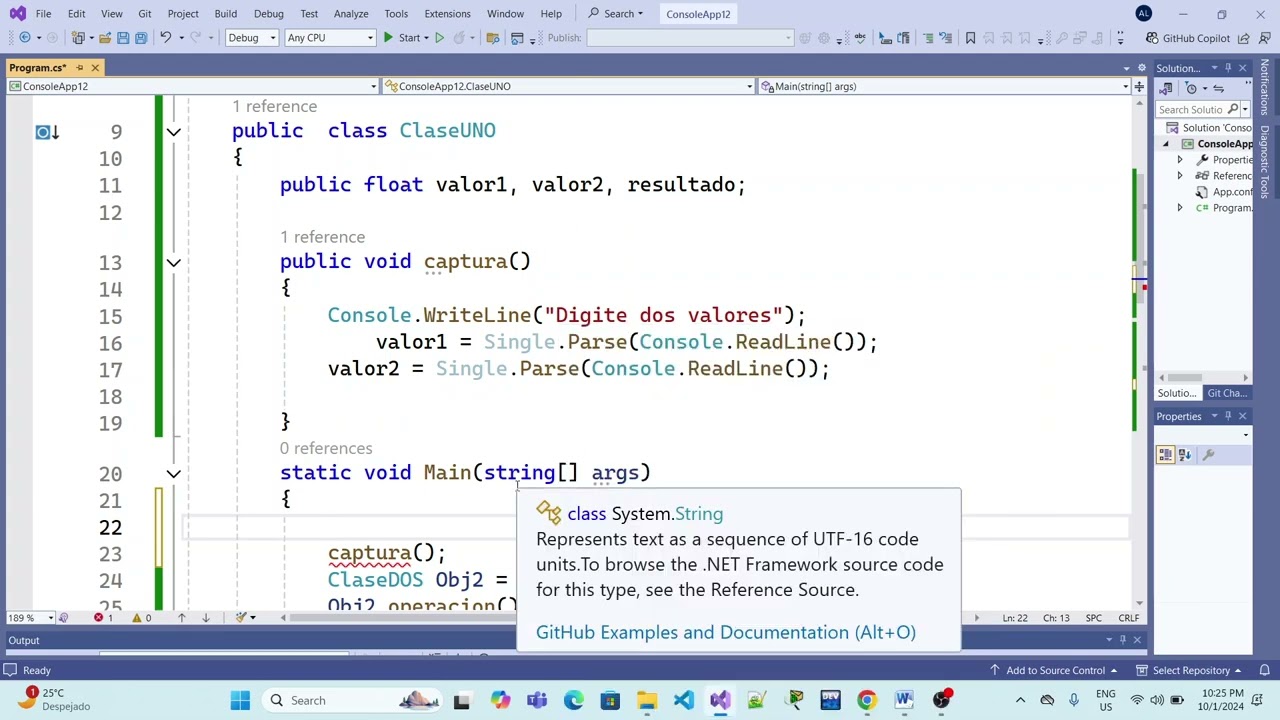
Task: Save Program.cs with the Save icon
Action: (123, 38)
